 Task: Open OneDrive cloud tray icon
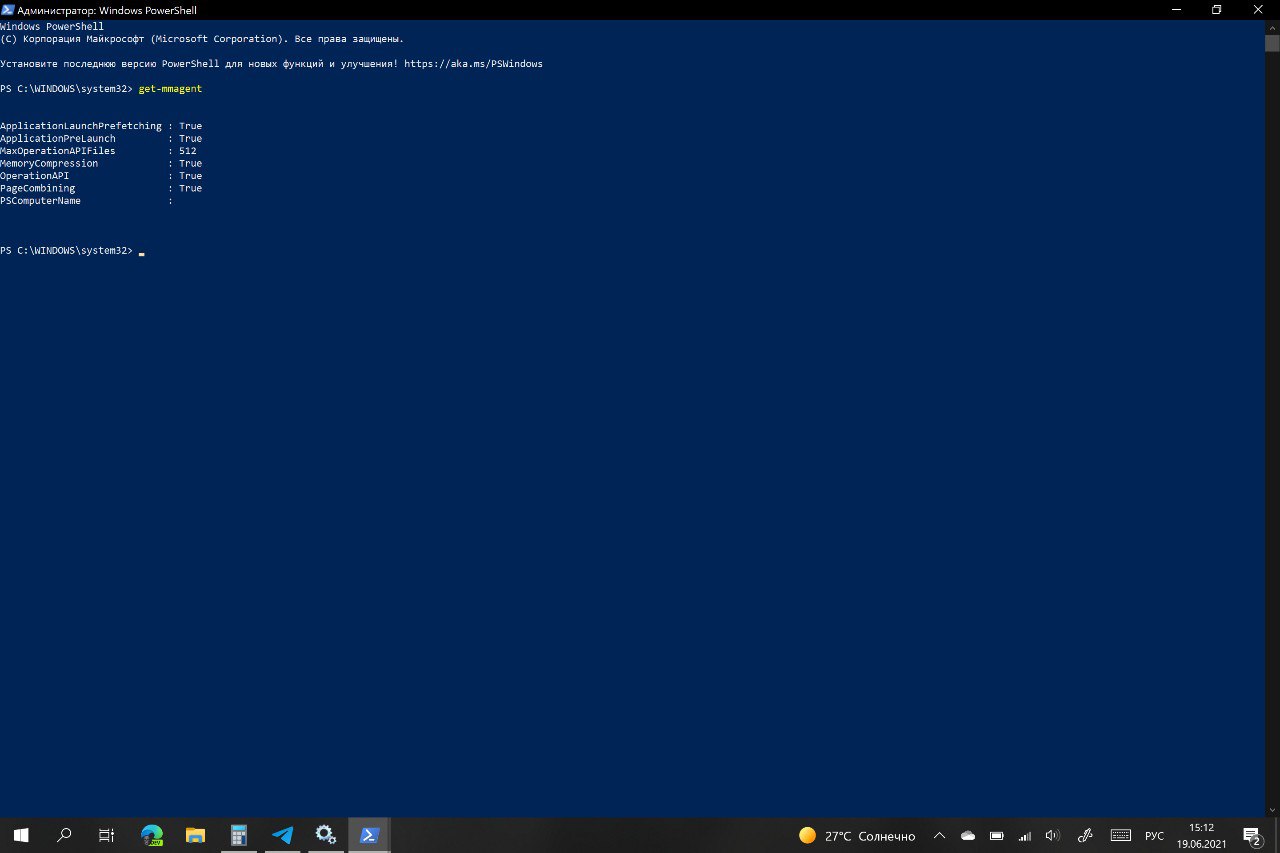(967, 836)
